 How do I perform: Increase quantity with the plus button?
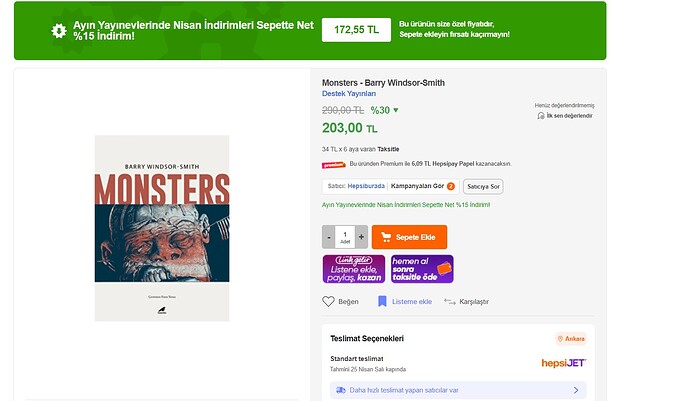pyautogui.click(x=361, y=237)
